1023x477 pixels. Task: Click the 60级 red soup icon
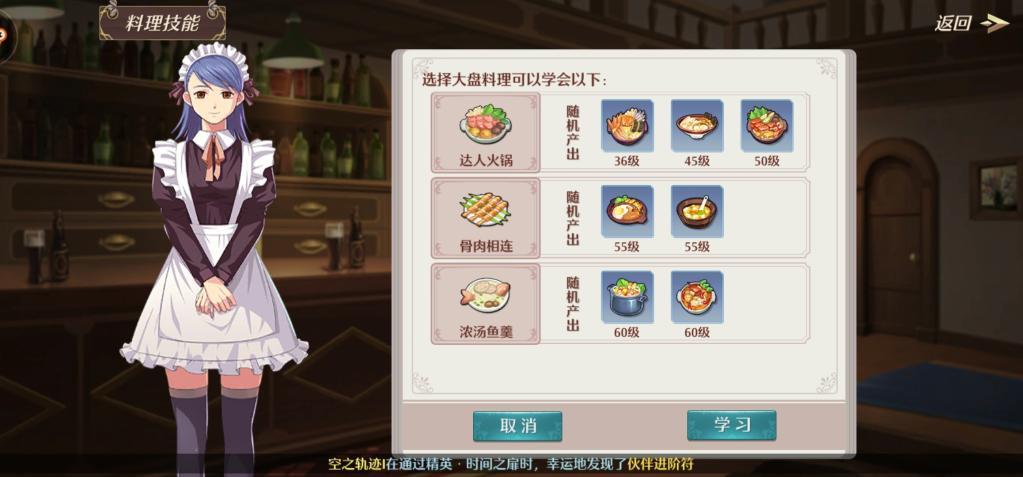click(x=697, y=297)
